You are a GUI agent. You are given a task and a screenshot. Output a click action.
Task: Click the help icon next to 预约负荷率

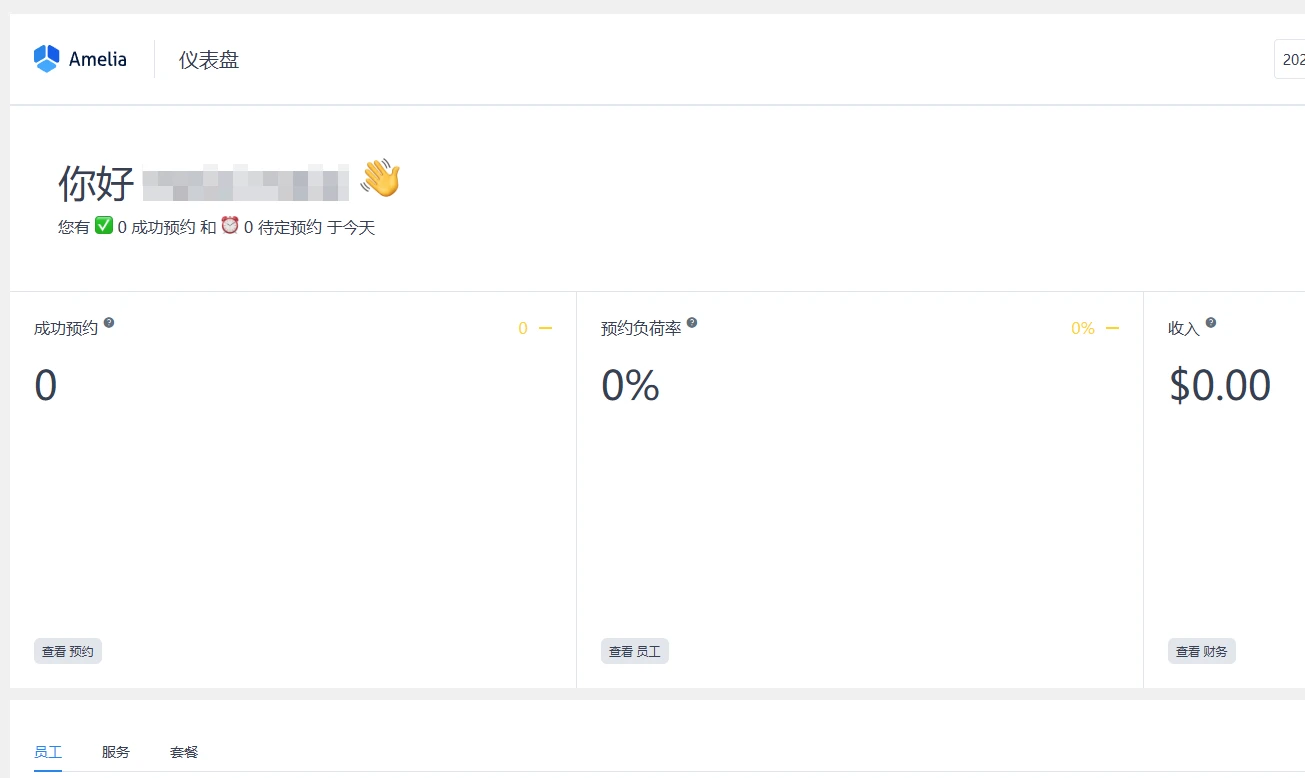[694, 321]
